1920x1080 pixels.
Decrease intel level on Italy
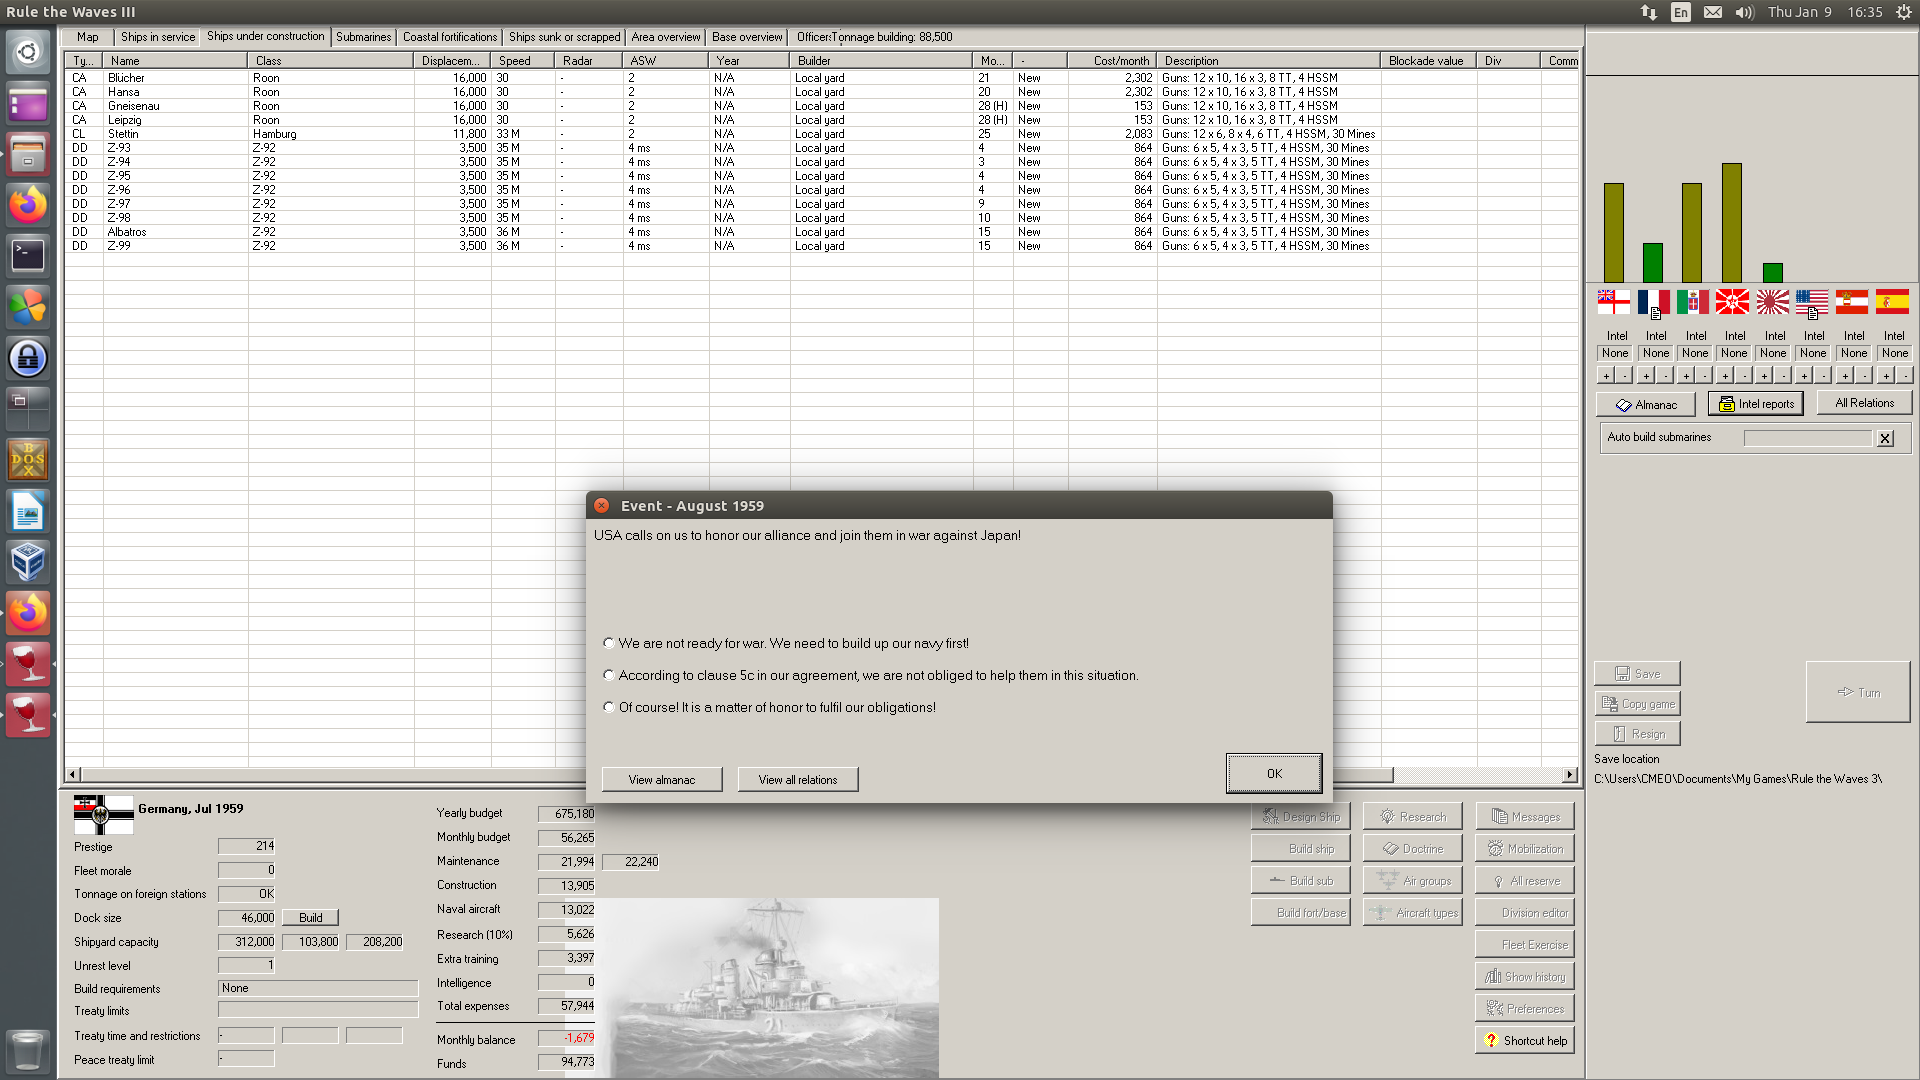[1705, 376]
